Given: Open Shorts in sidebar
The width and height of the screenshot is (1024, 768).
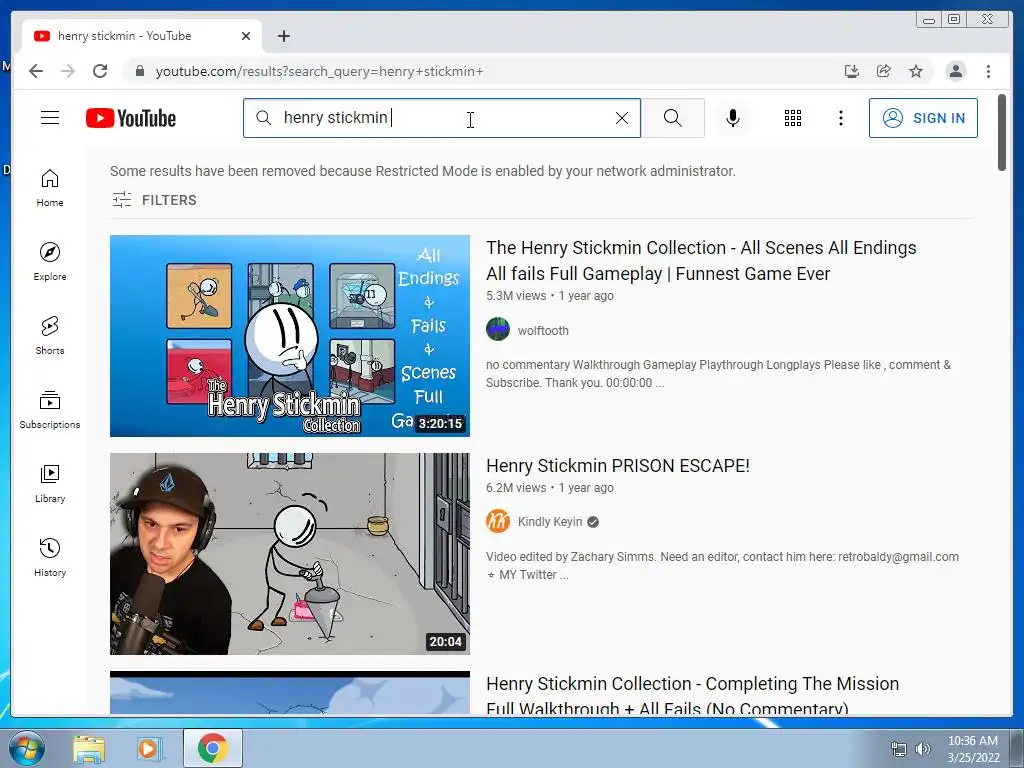Looking at the screenshot, I should pyautogui.click(x=50, y=336).
